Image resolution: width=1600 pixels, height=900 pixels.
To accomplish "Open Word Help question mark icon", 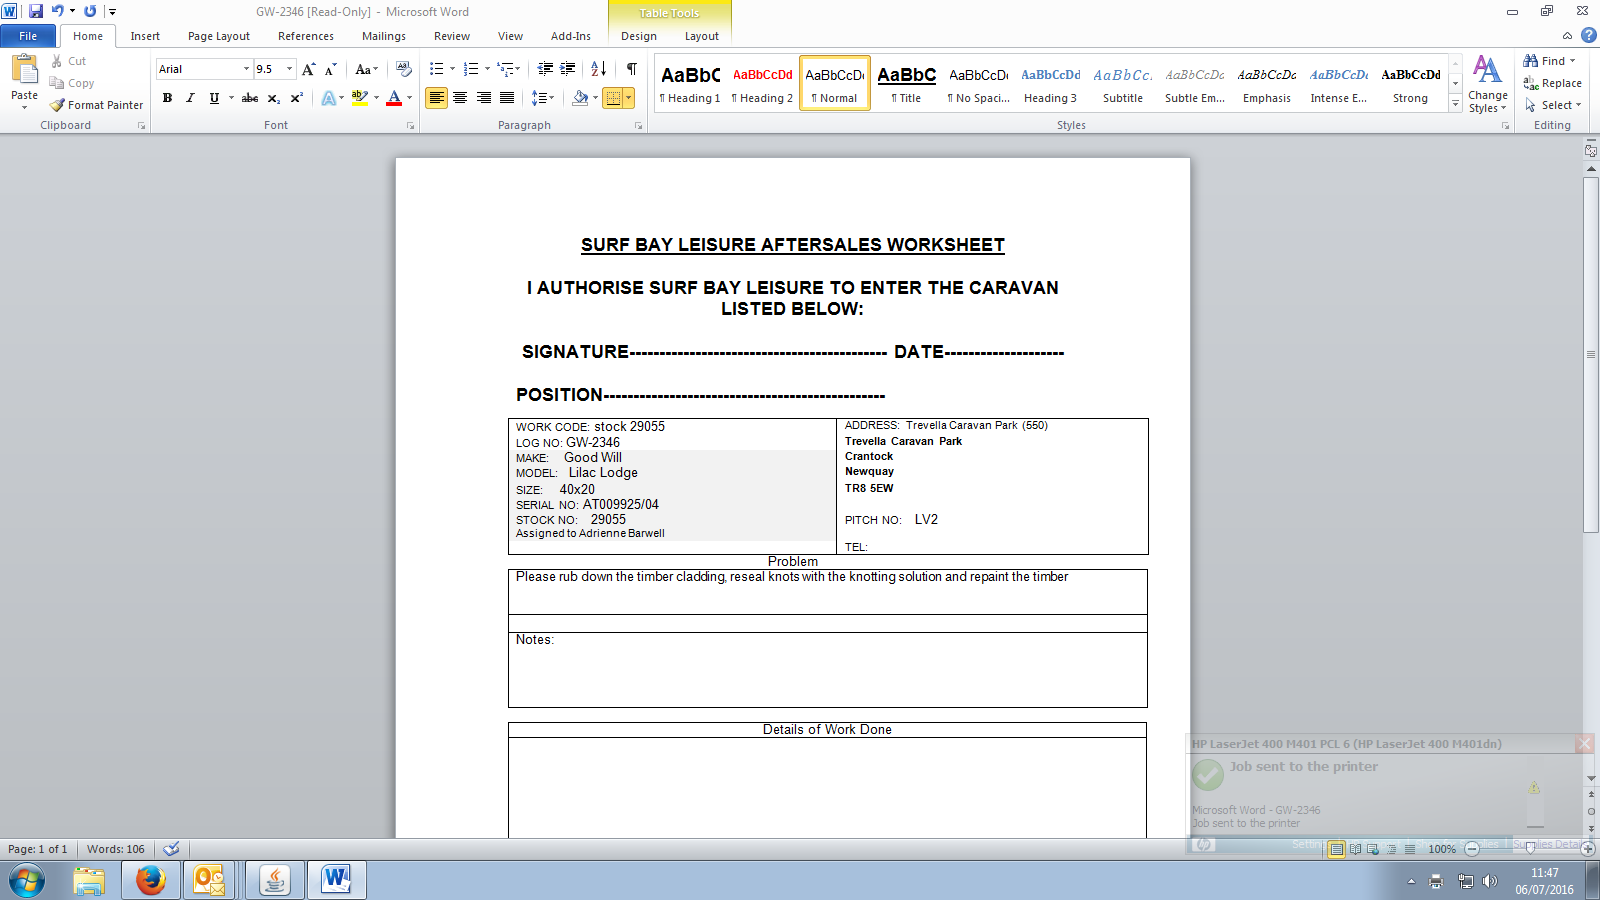I will (x=1589, y=36).
